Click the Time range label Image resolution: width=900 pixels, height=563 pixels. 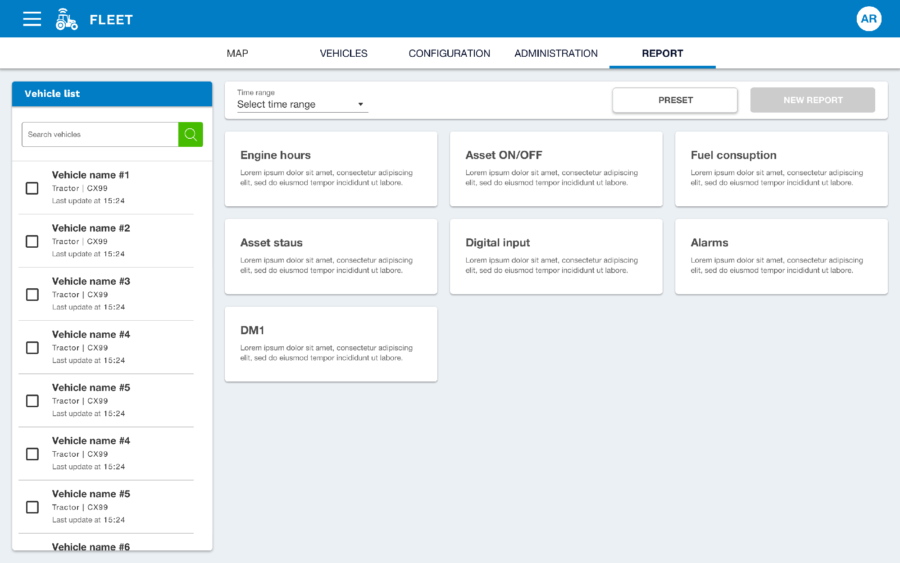(255, 92)
